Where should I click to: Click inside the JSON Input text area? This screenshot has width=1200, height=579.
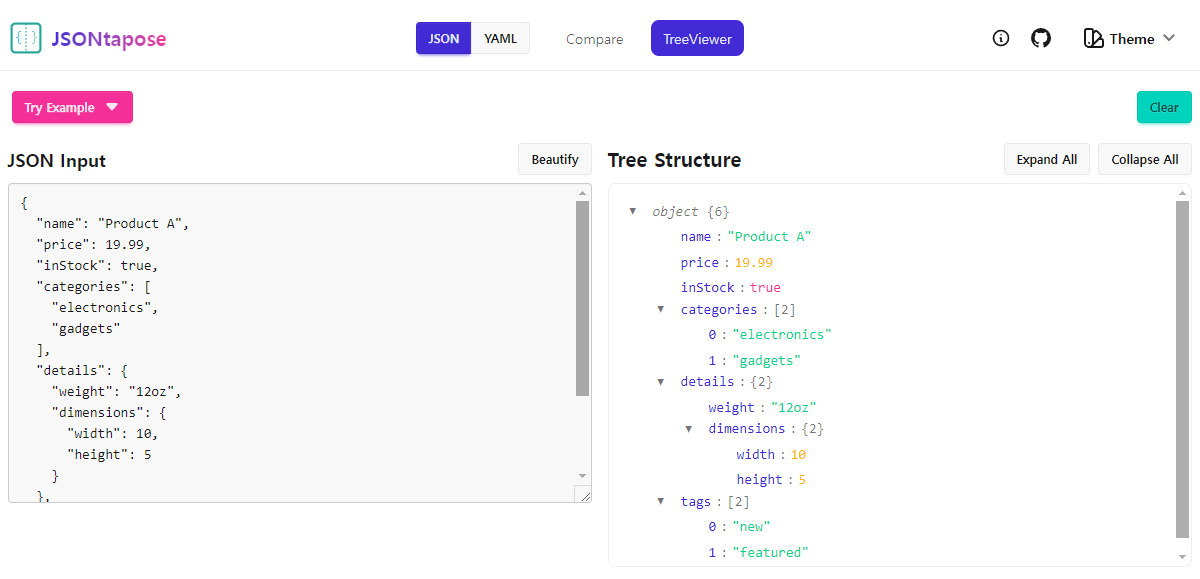click(x=292, y=343)
